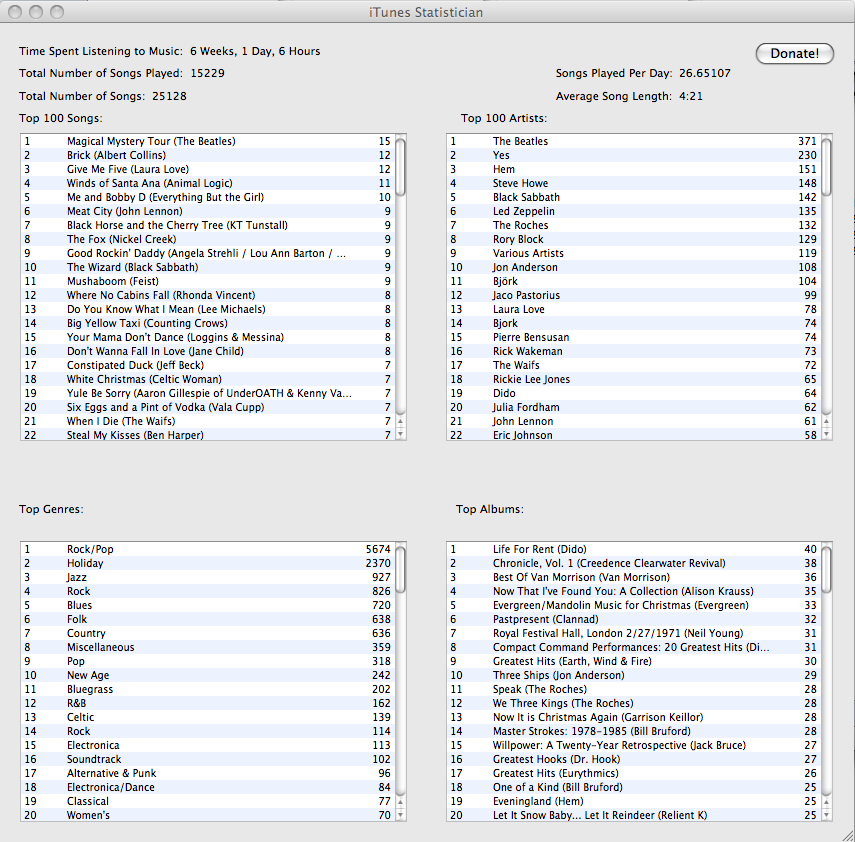The width and height of the screenshot is (855, 842).
Task: Select artist The Beatles in Top Artists
Action: (634, 141)
